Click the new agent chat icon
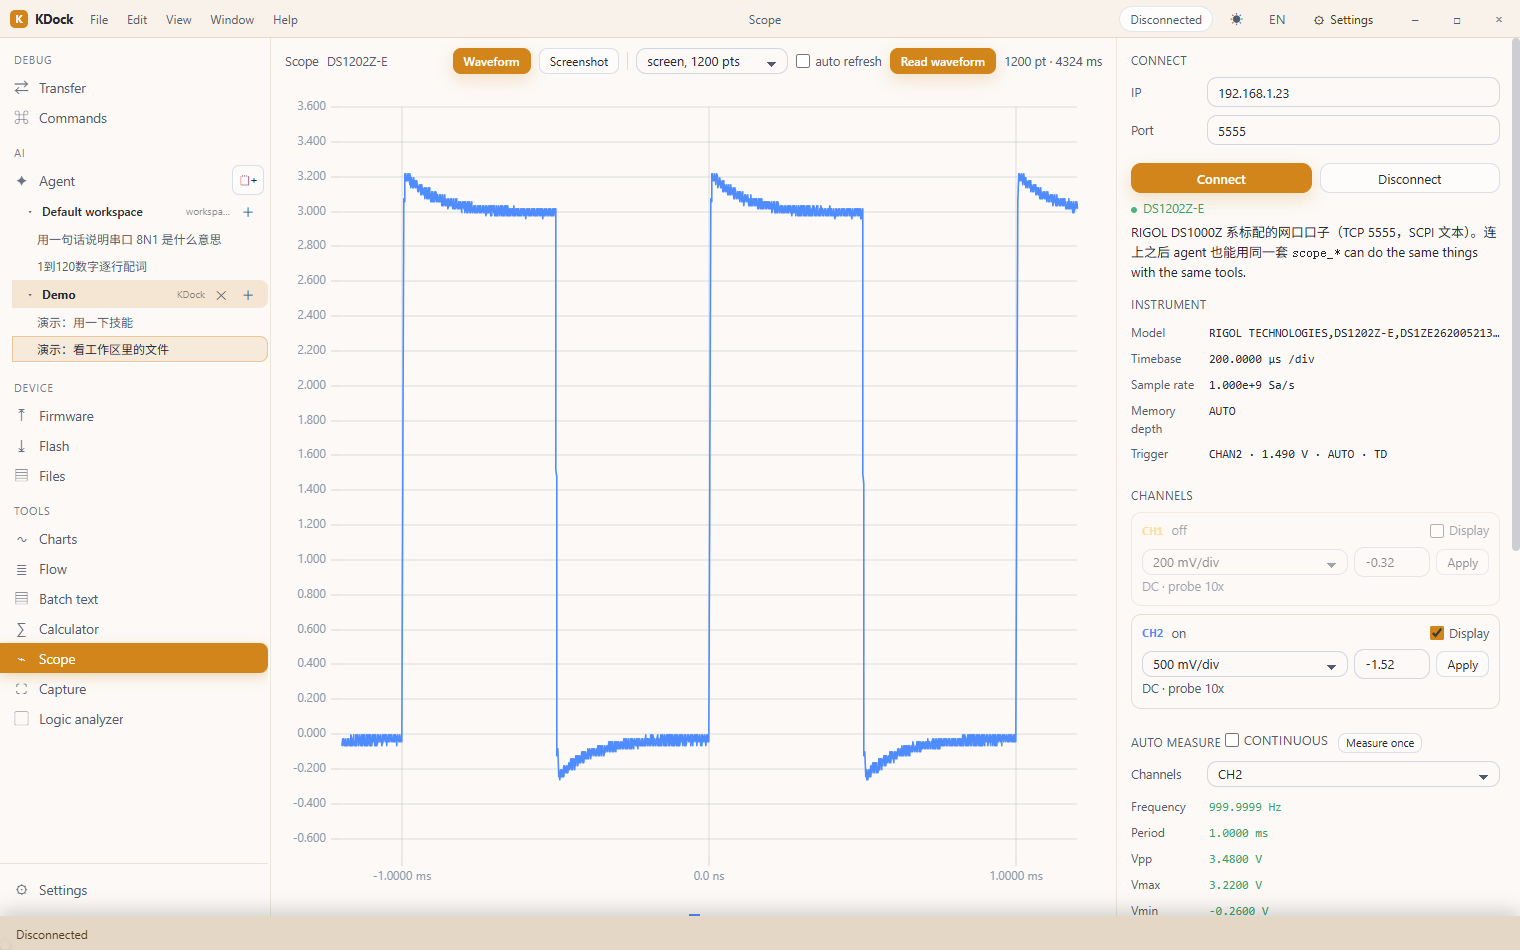Screen dimensions: 1520x950 click(x=248, y=180)
